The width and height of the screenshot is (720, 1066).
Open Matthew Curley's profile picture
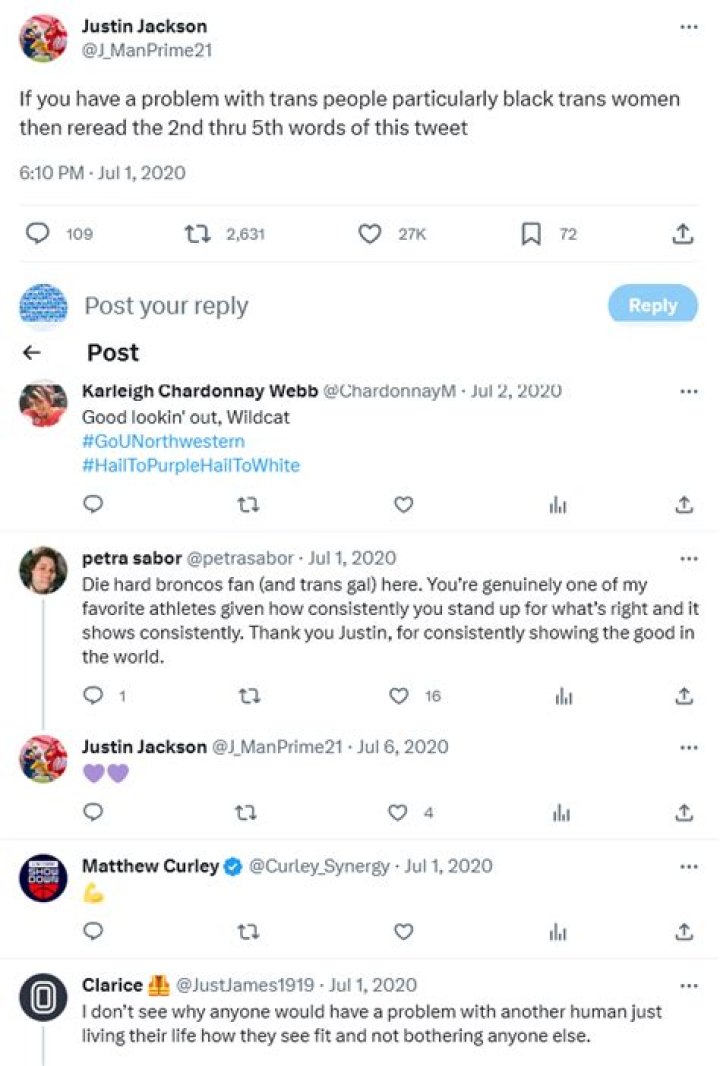[43, 879]
